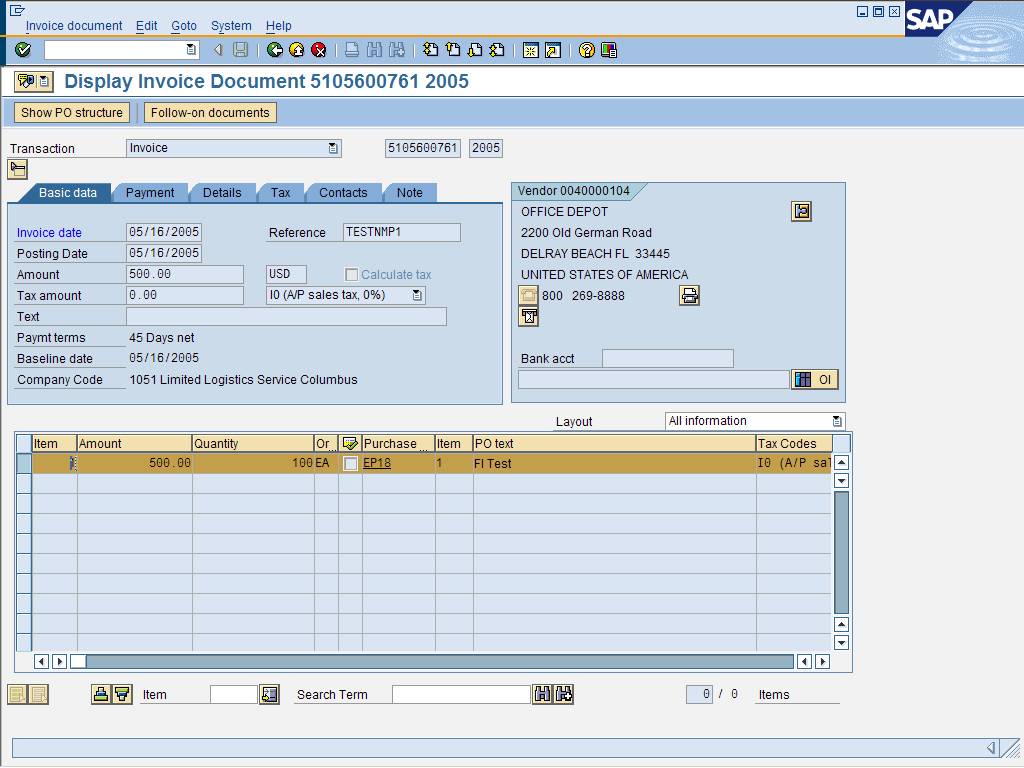Click the item table vertical scrollbar thumb
1024x768 pixels.
pos(841,552)
